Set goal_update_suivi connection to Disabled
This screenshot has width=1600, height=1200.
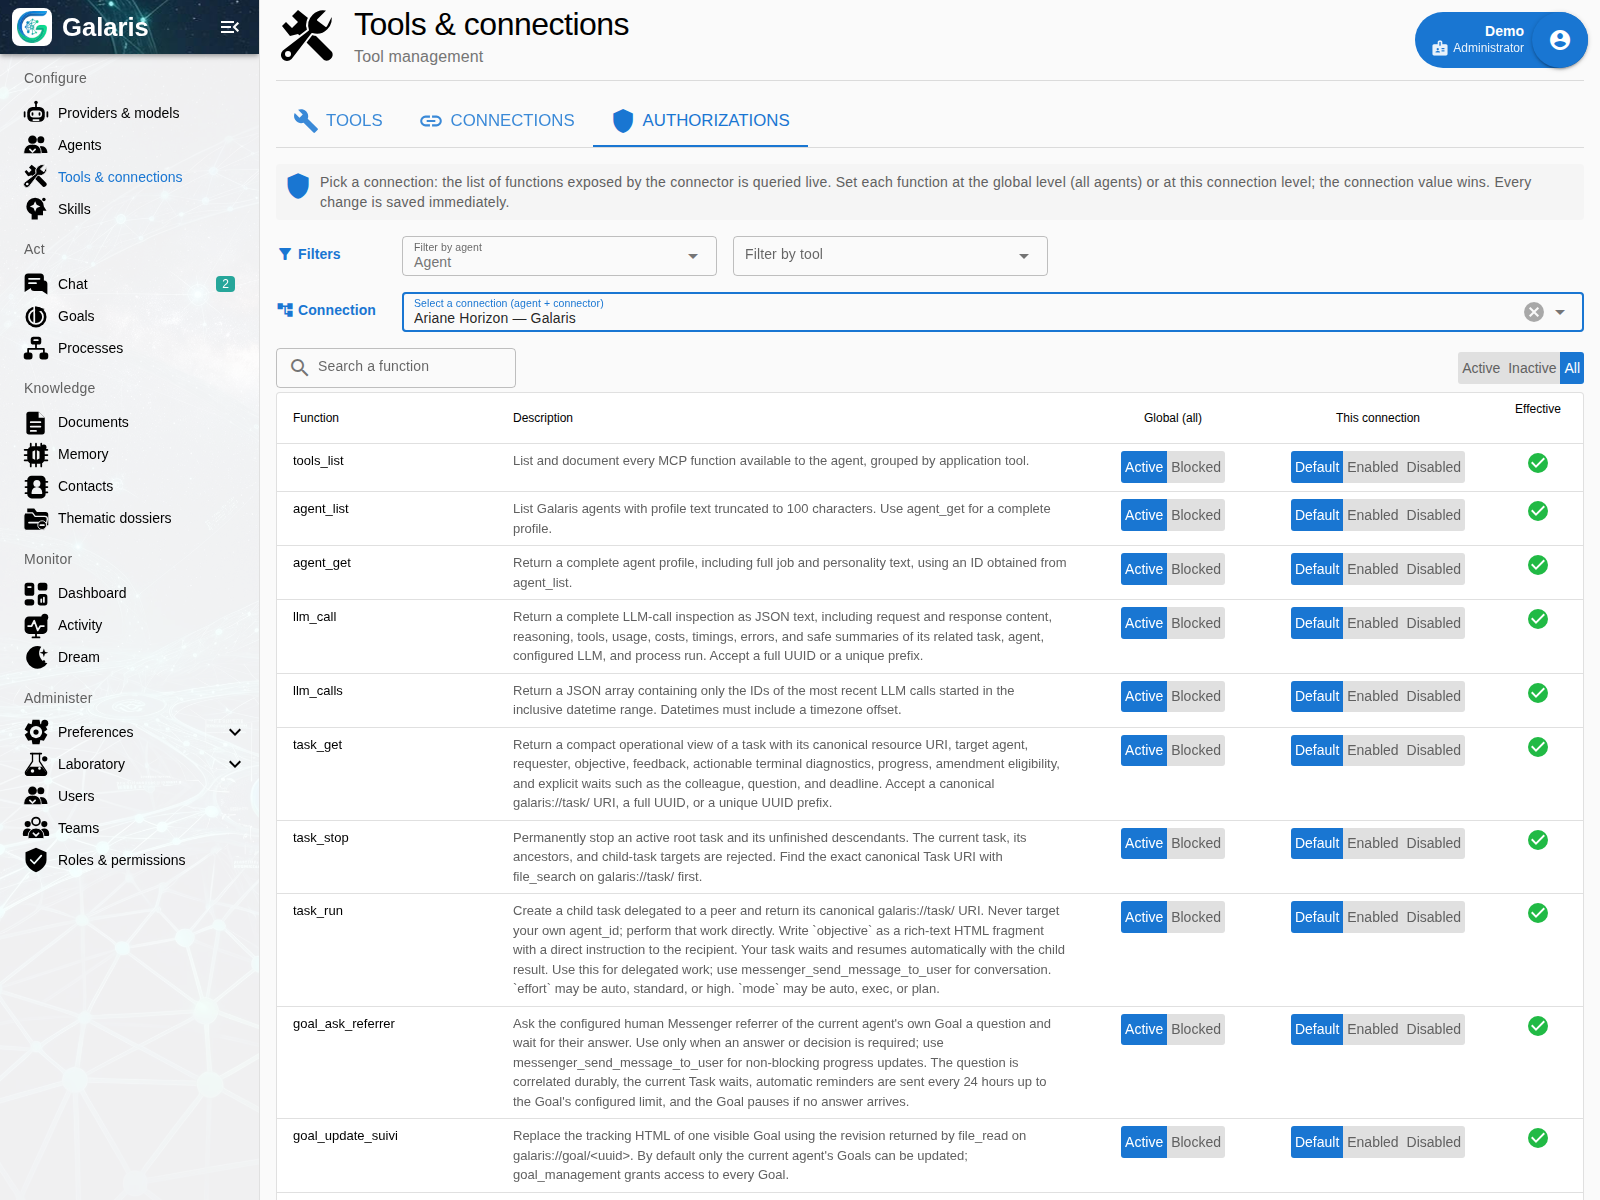pos(1433,1142)
